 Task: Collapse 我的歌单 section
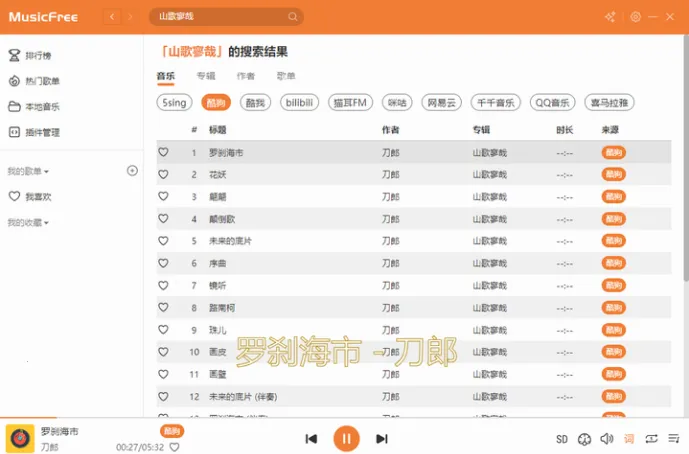coord(28,171)
